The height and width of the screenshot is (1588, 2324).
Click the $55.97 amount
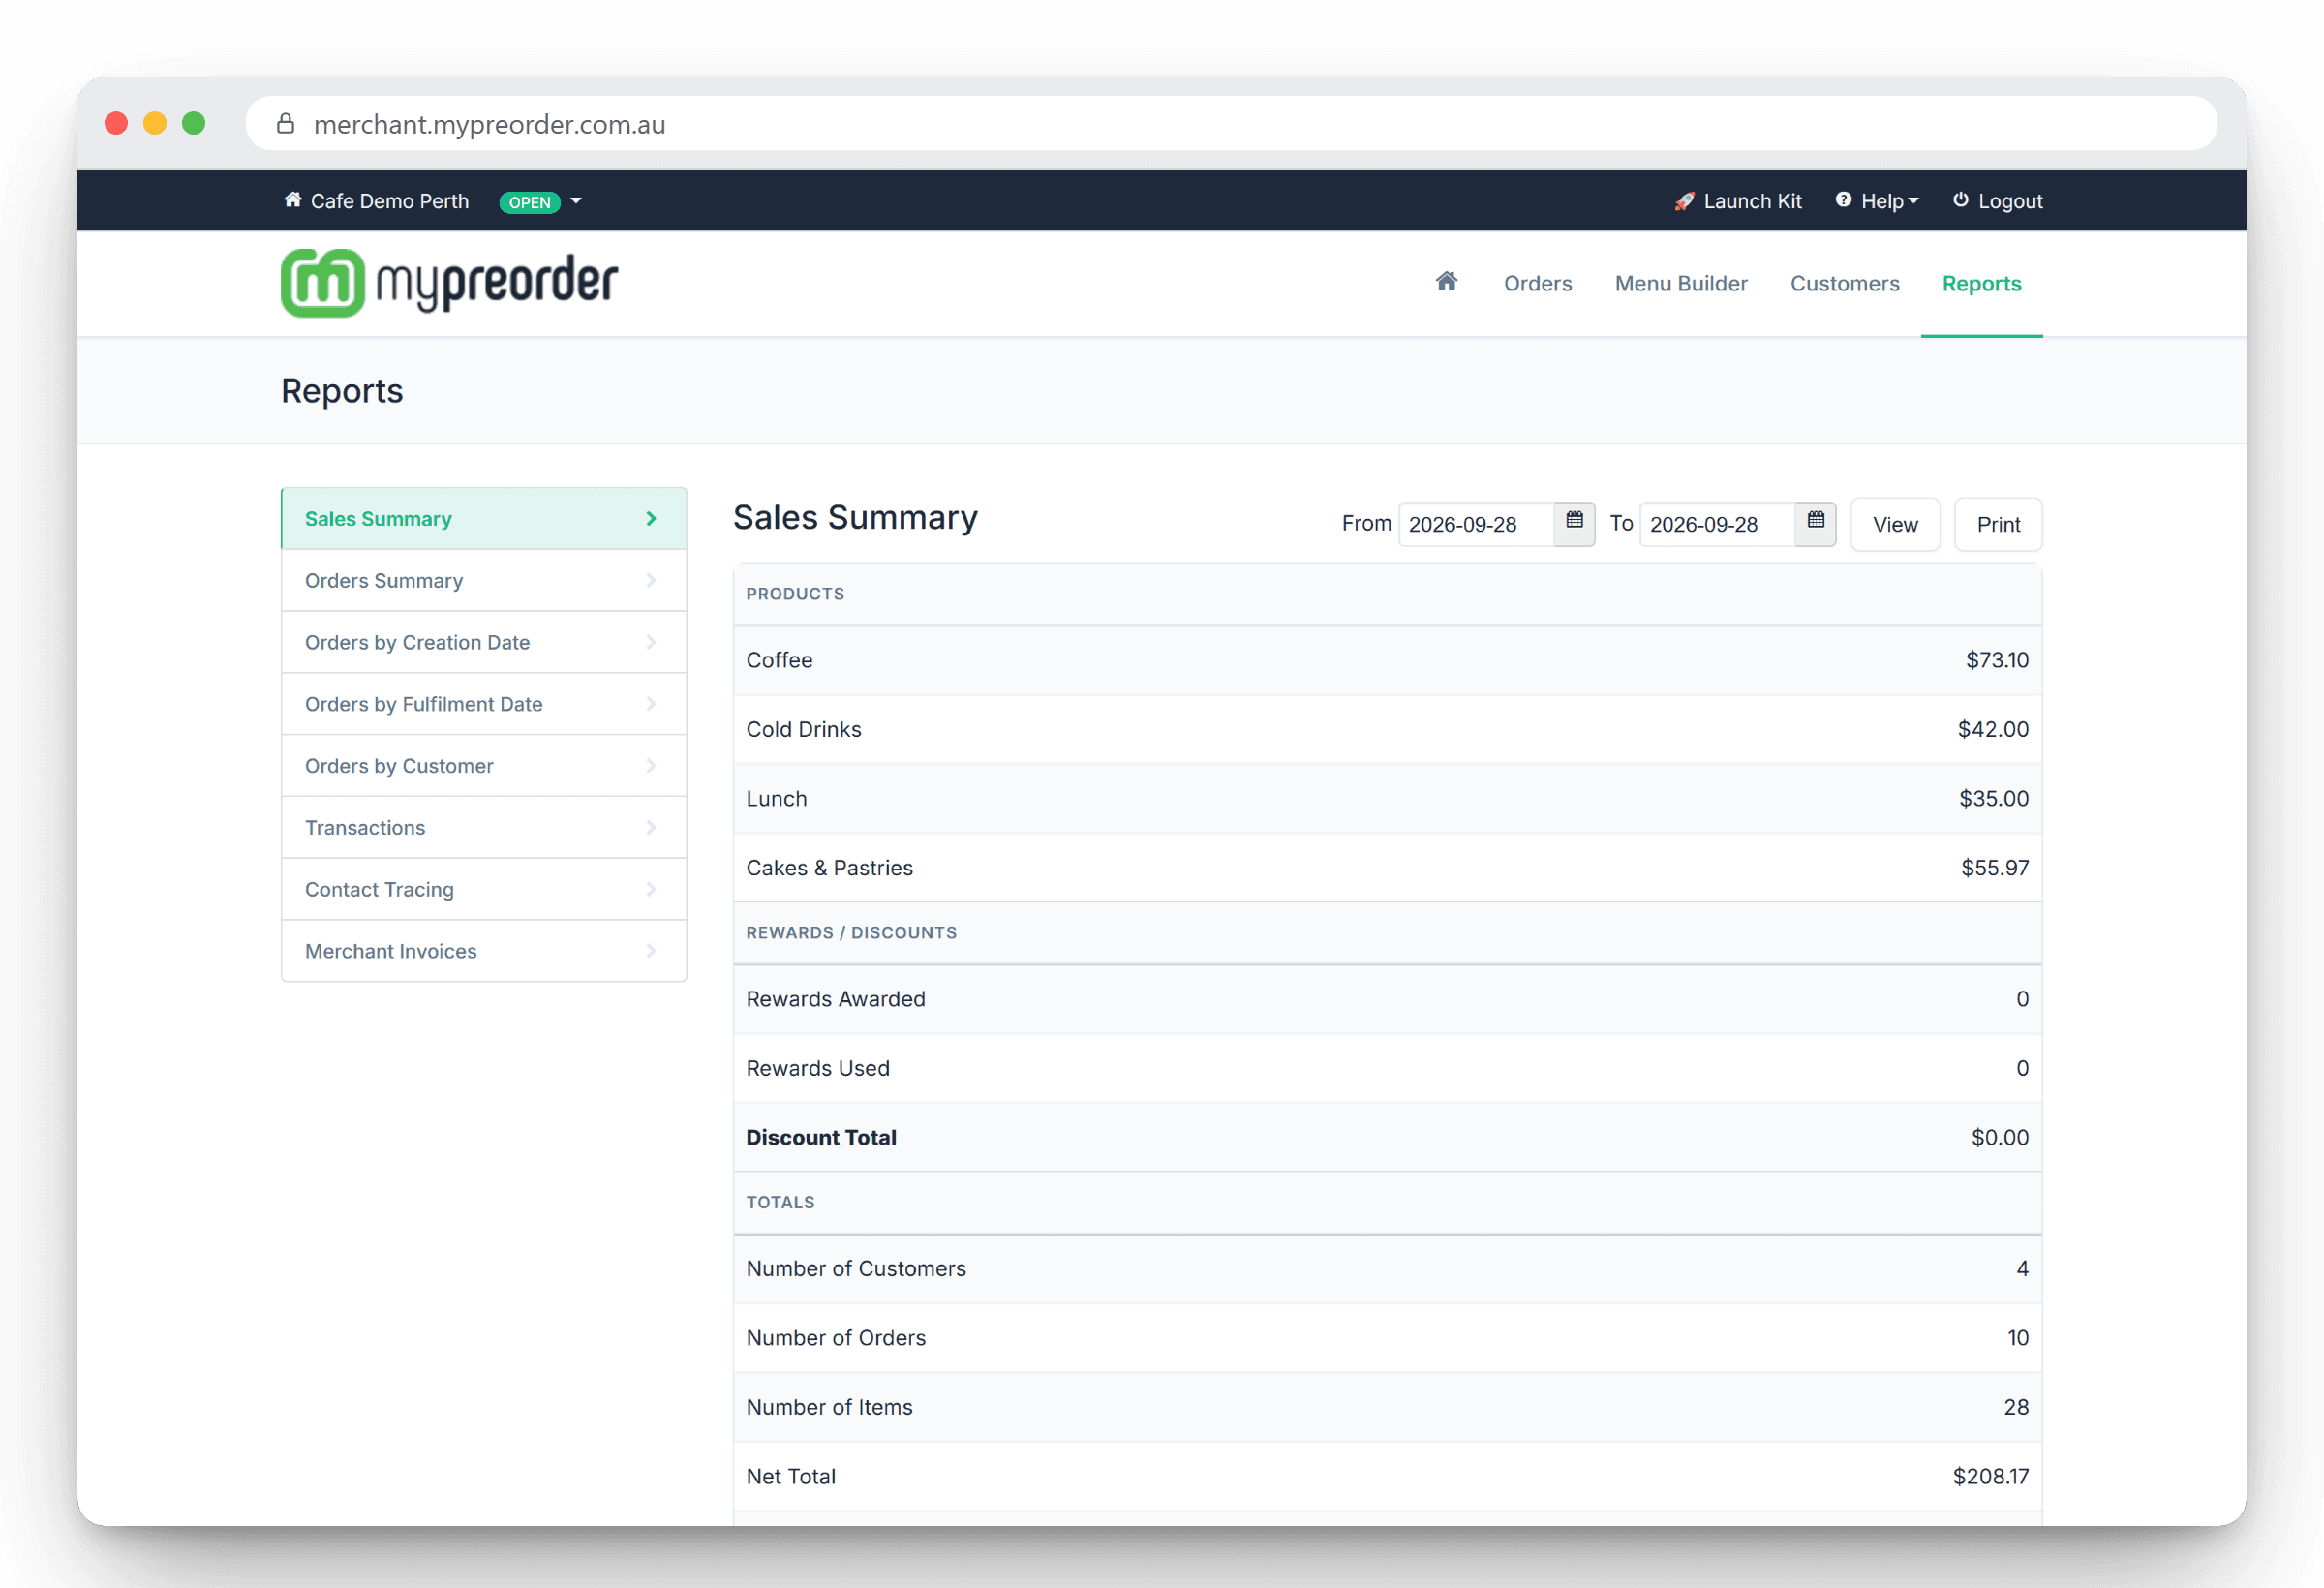(1994, 867)
